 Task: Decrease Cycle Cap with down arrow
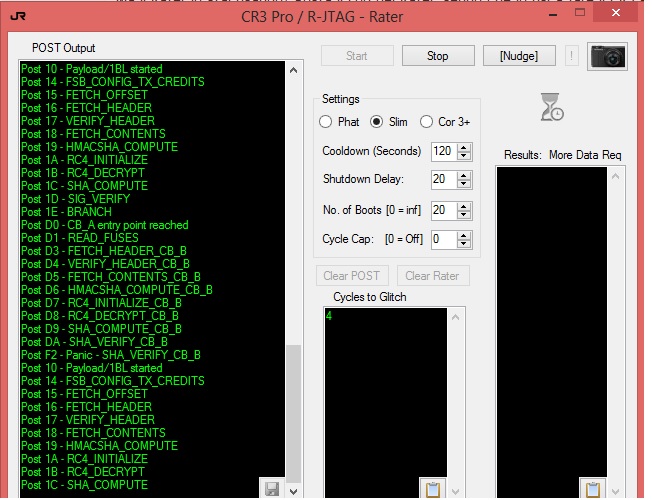pyautogui.click(x=464, y=244)
